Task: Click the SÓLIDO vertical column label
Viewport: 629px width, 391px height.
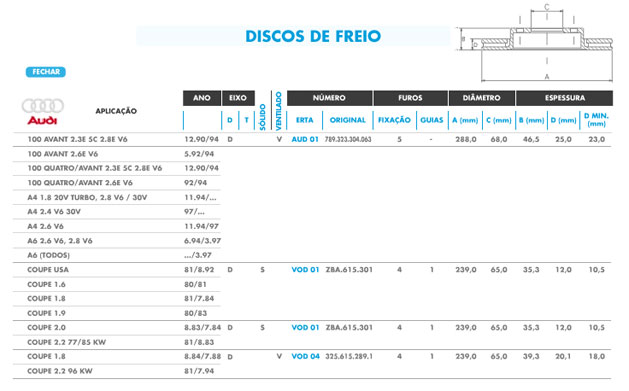Action: [x=262, y=117]
